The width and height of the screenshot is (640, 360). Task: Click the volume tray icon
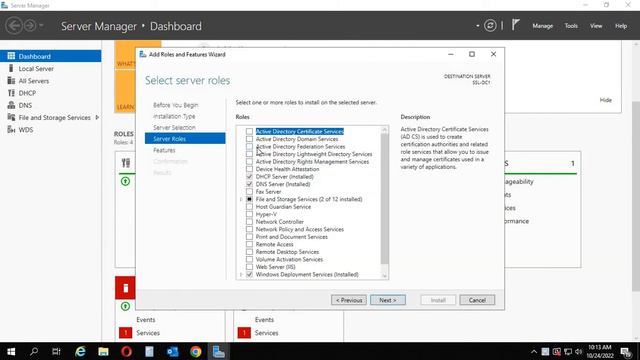(578, 351)
